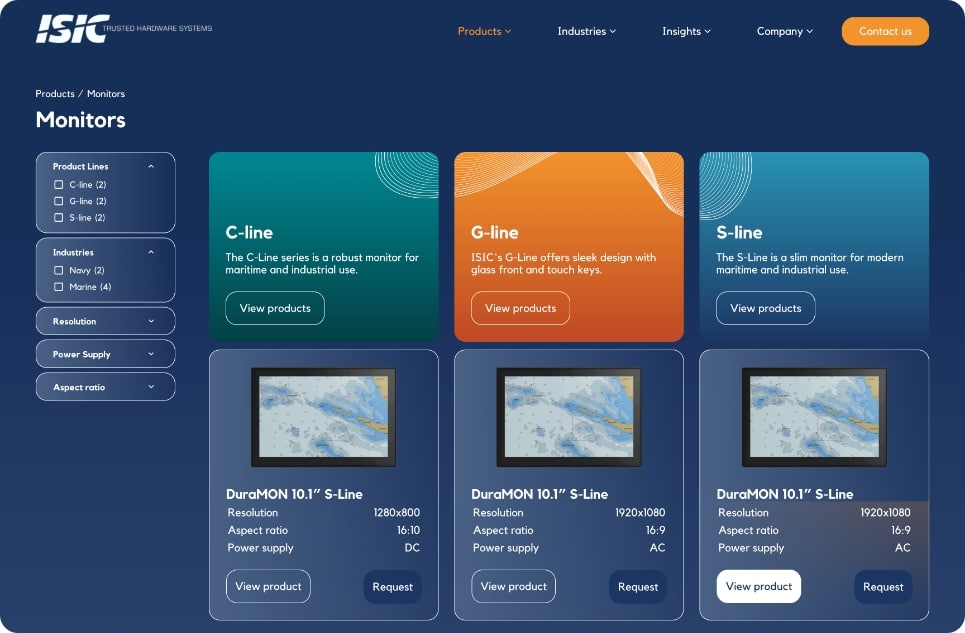Select the Marine industry checkbox
Viewport: 965px width, 633px height.
(x=58, y=287)
